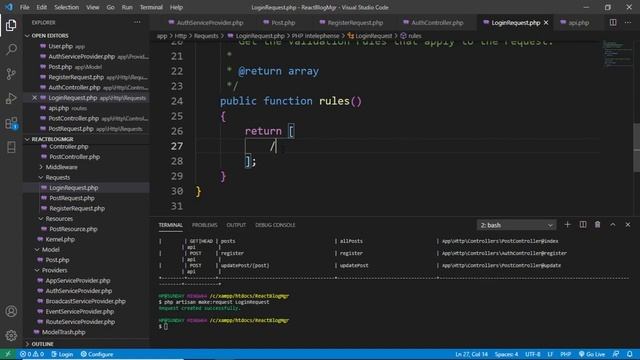Open the View menu
640x360 pixels.
(93, 7)
